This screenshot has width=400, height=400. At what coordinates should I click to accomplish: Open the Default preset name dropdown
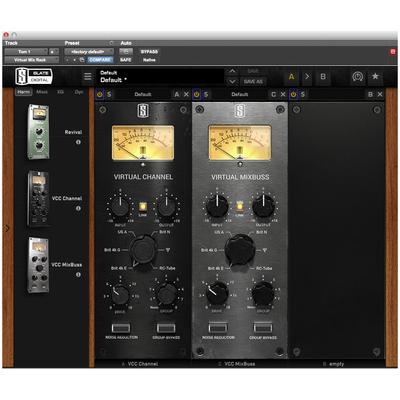(x=114, y=80)
